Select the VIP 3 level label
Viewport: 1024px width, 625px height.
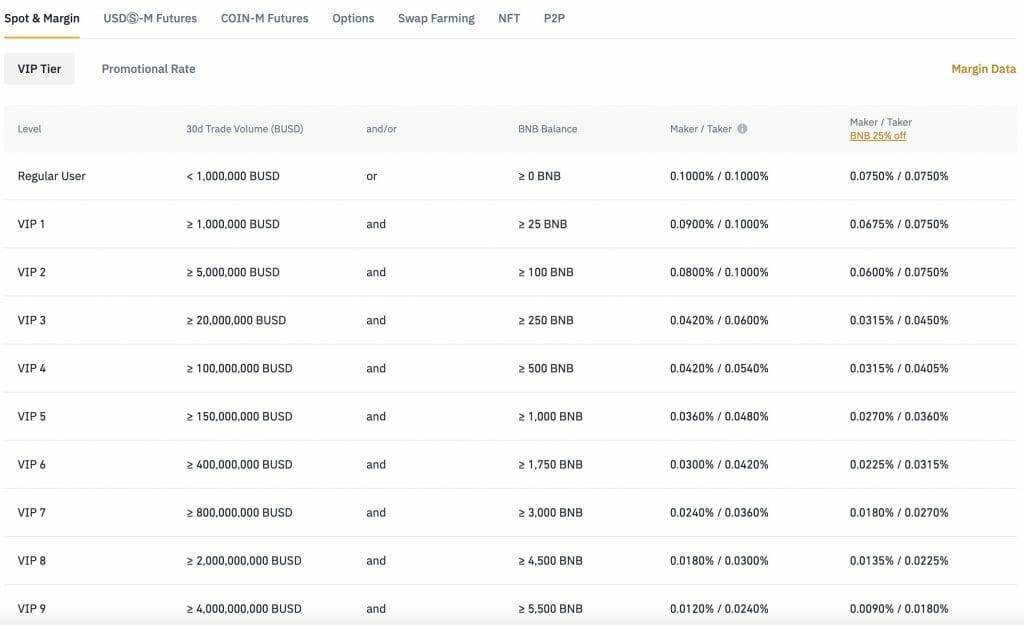tap(31, 320)
